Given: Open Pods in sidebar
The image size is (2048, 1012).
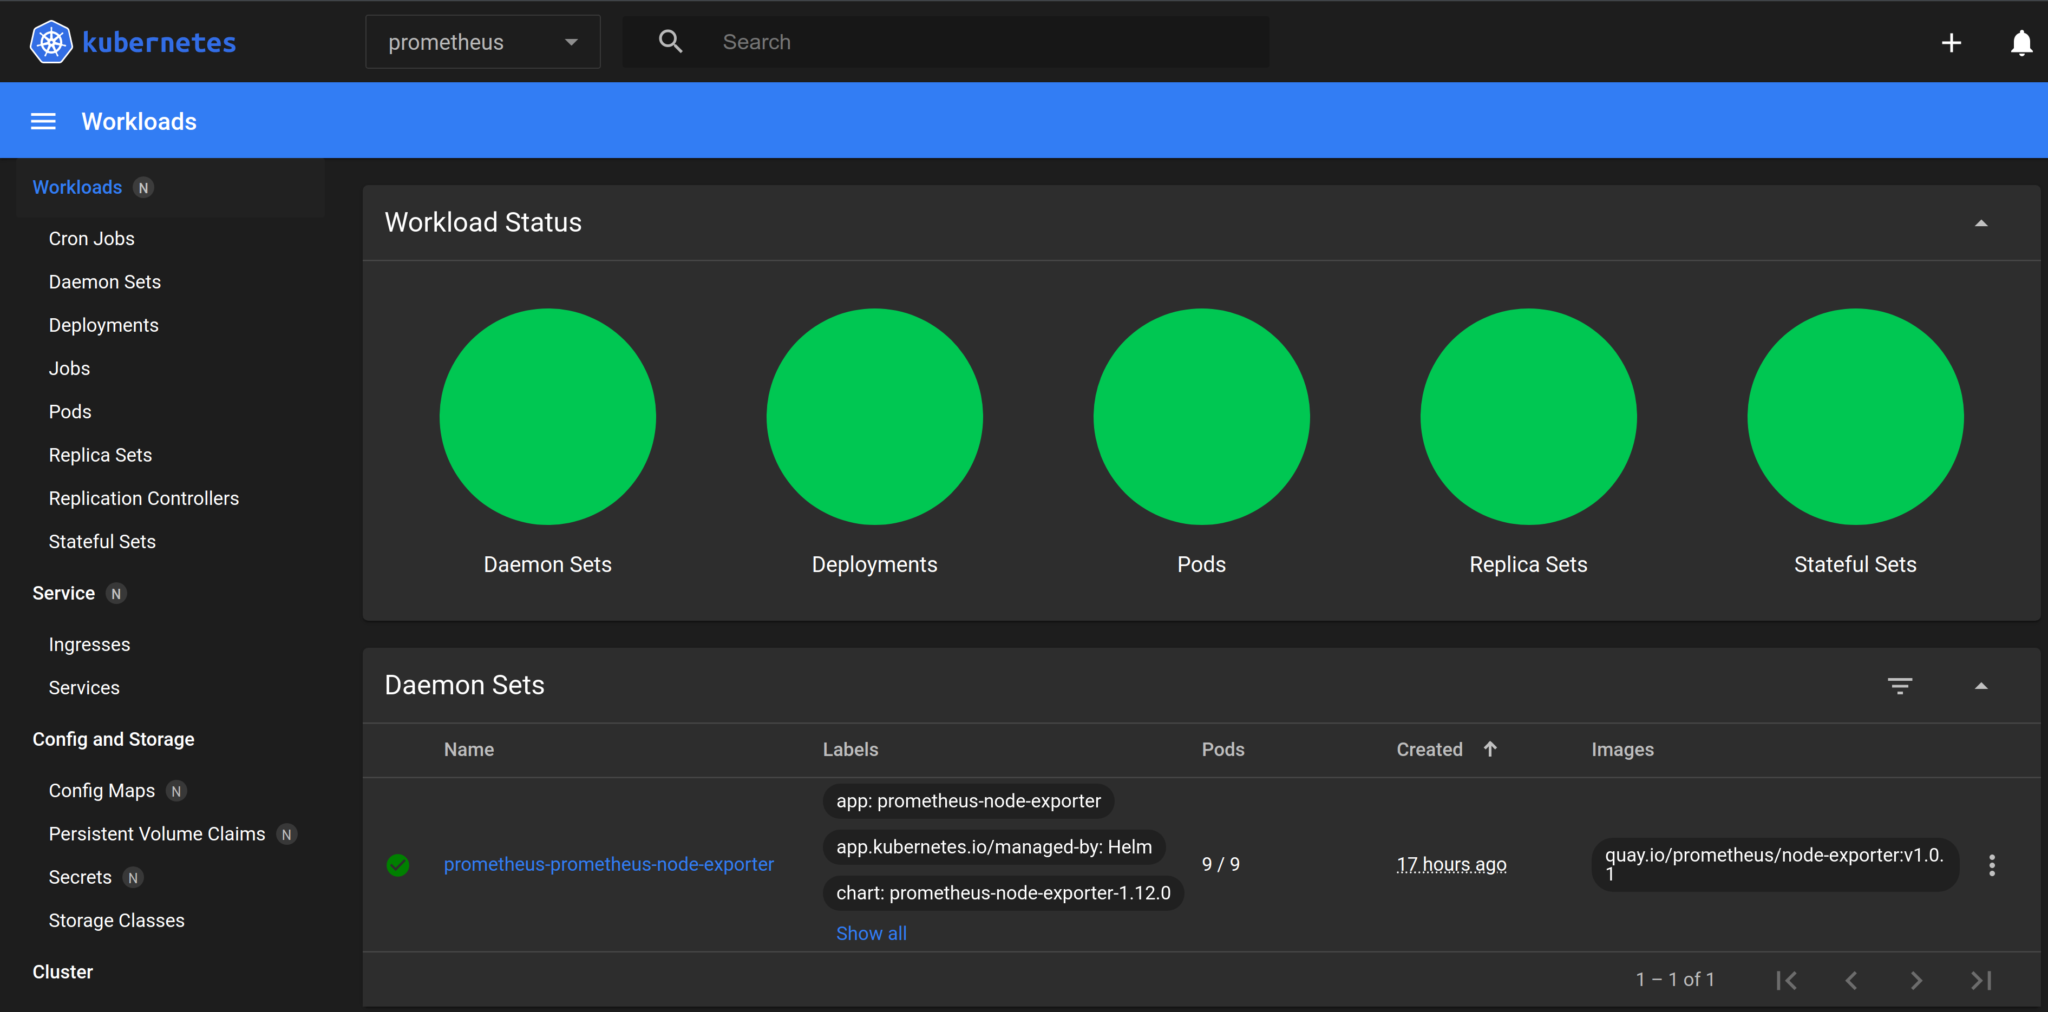Looking at the screenshot, I should point(69,412).
